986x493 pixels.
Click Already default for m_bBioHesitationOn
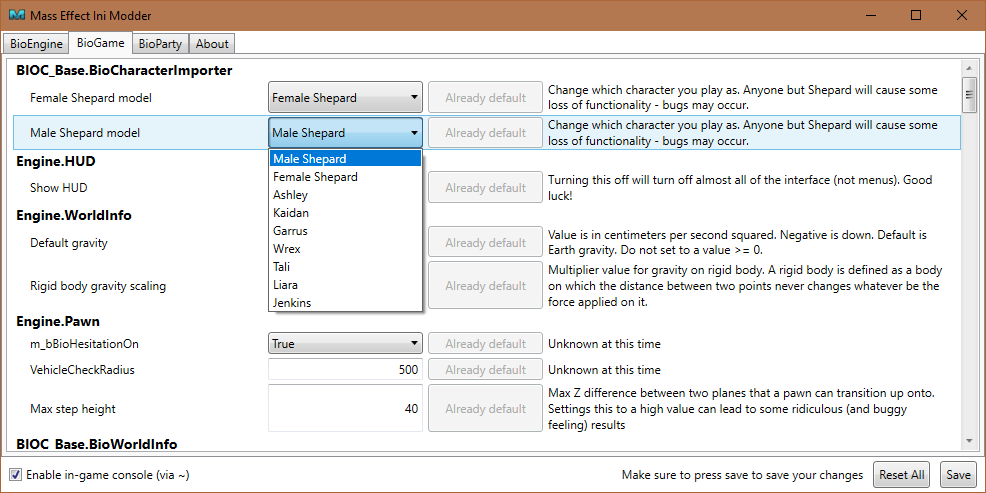click(485, 344)
